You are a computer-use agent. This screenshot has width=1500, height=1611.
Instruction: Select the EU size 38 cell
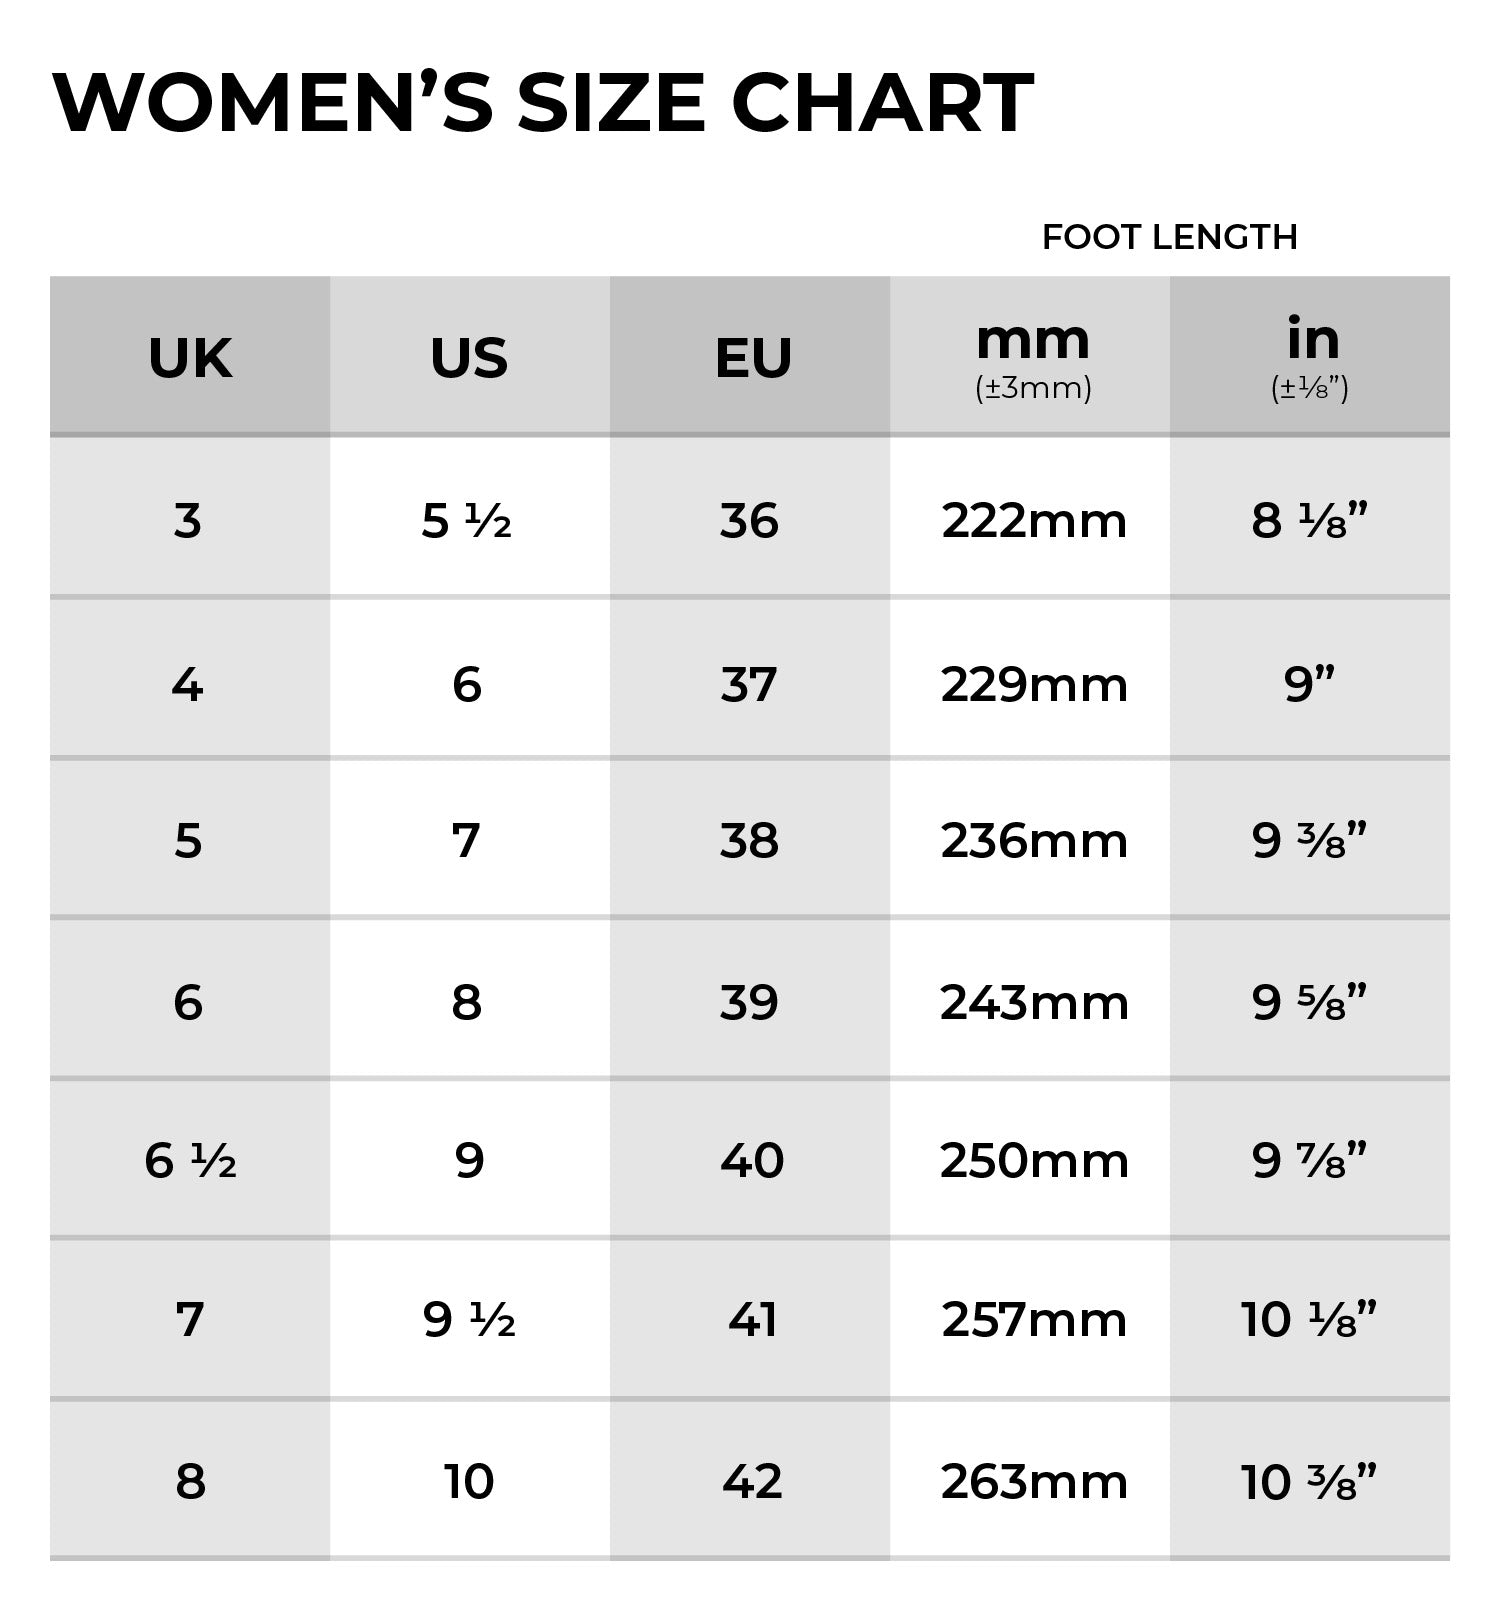click(x=749, y=841)
